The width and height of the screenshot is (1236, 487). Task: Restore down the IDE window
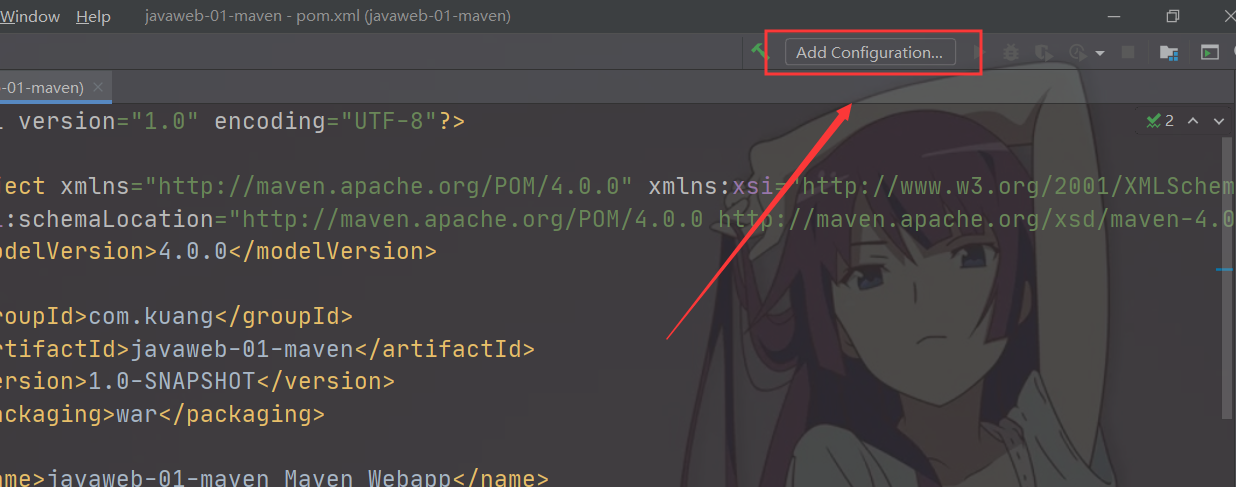(x=1173, y=16)
